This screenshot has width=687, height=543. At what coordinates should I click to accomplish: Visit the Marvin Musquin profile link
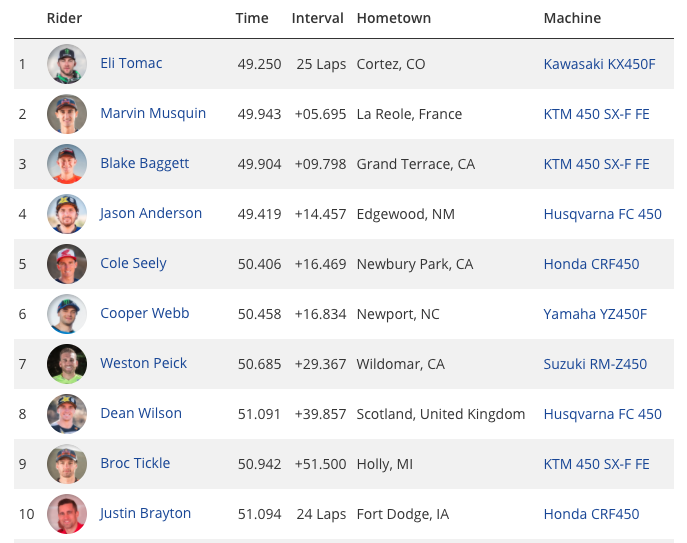(153, 113)
